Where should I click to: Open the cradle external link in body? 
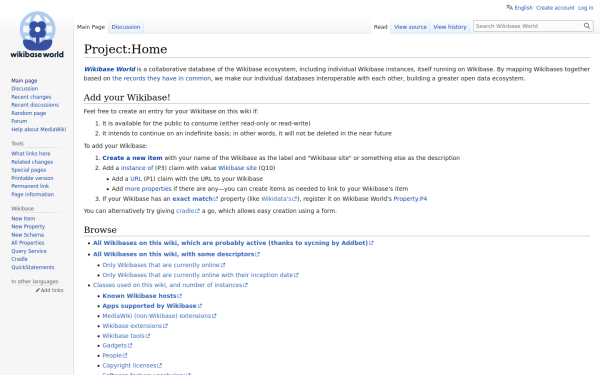pos(188,211)
